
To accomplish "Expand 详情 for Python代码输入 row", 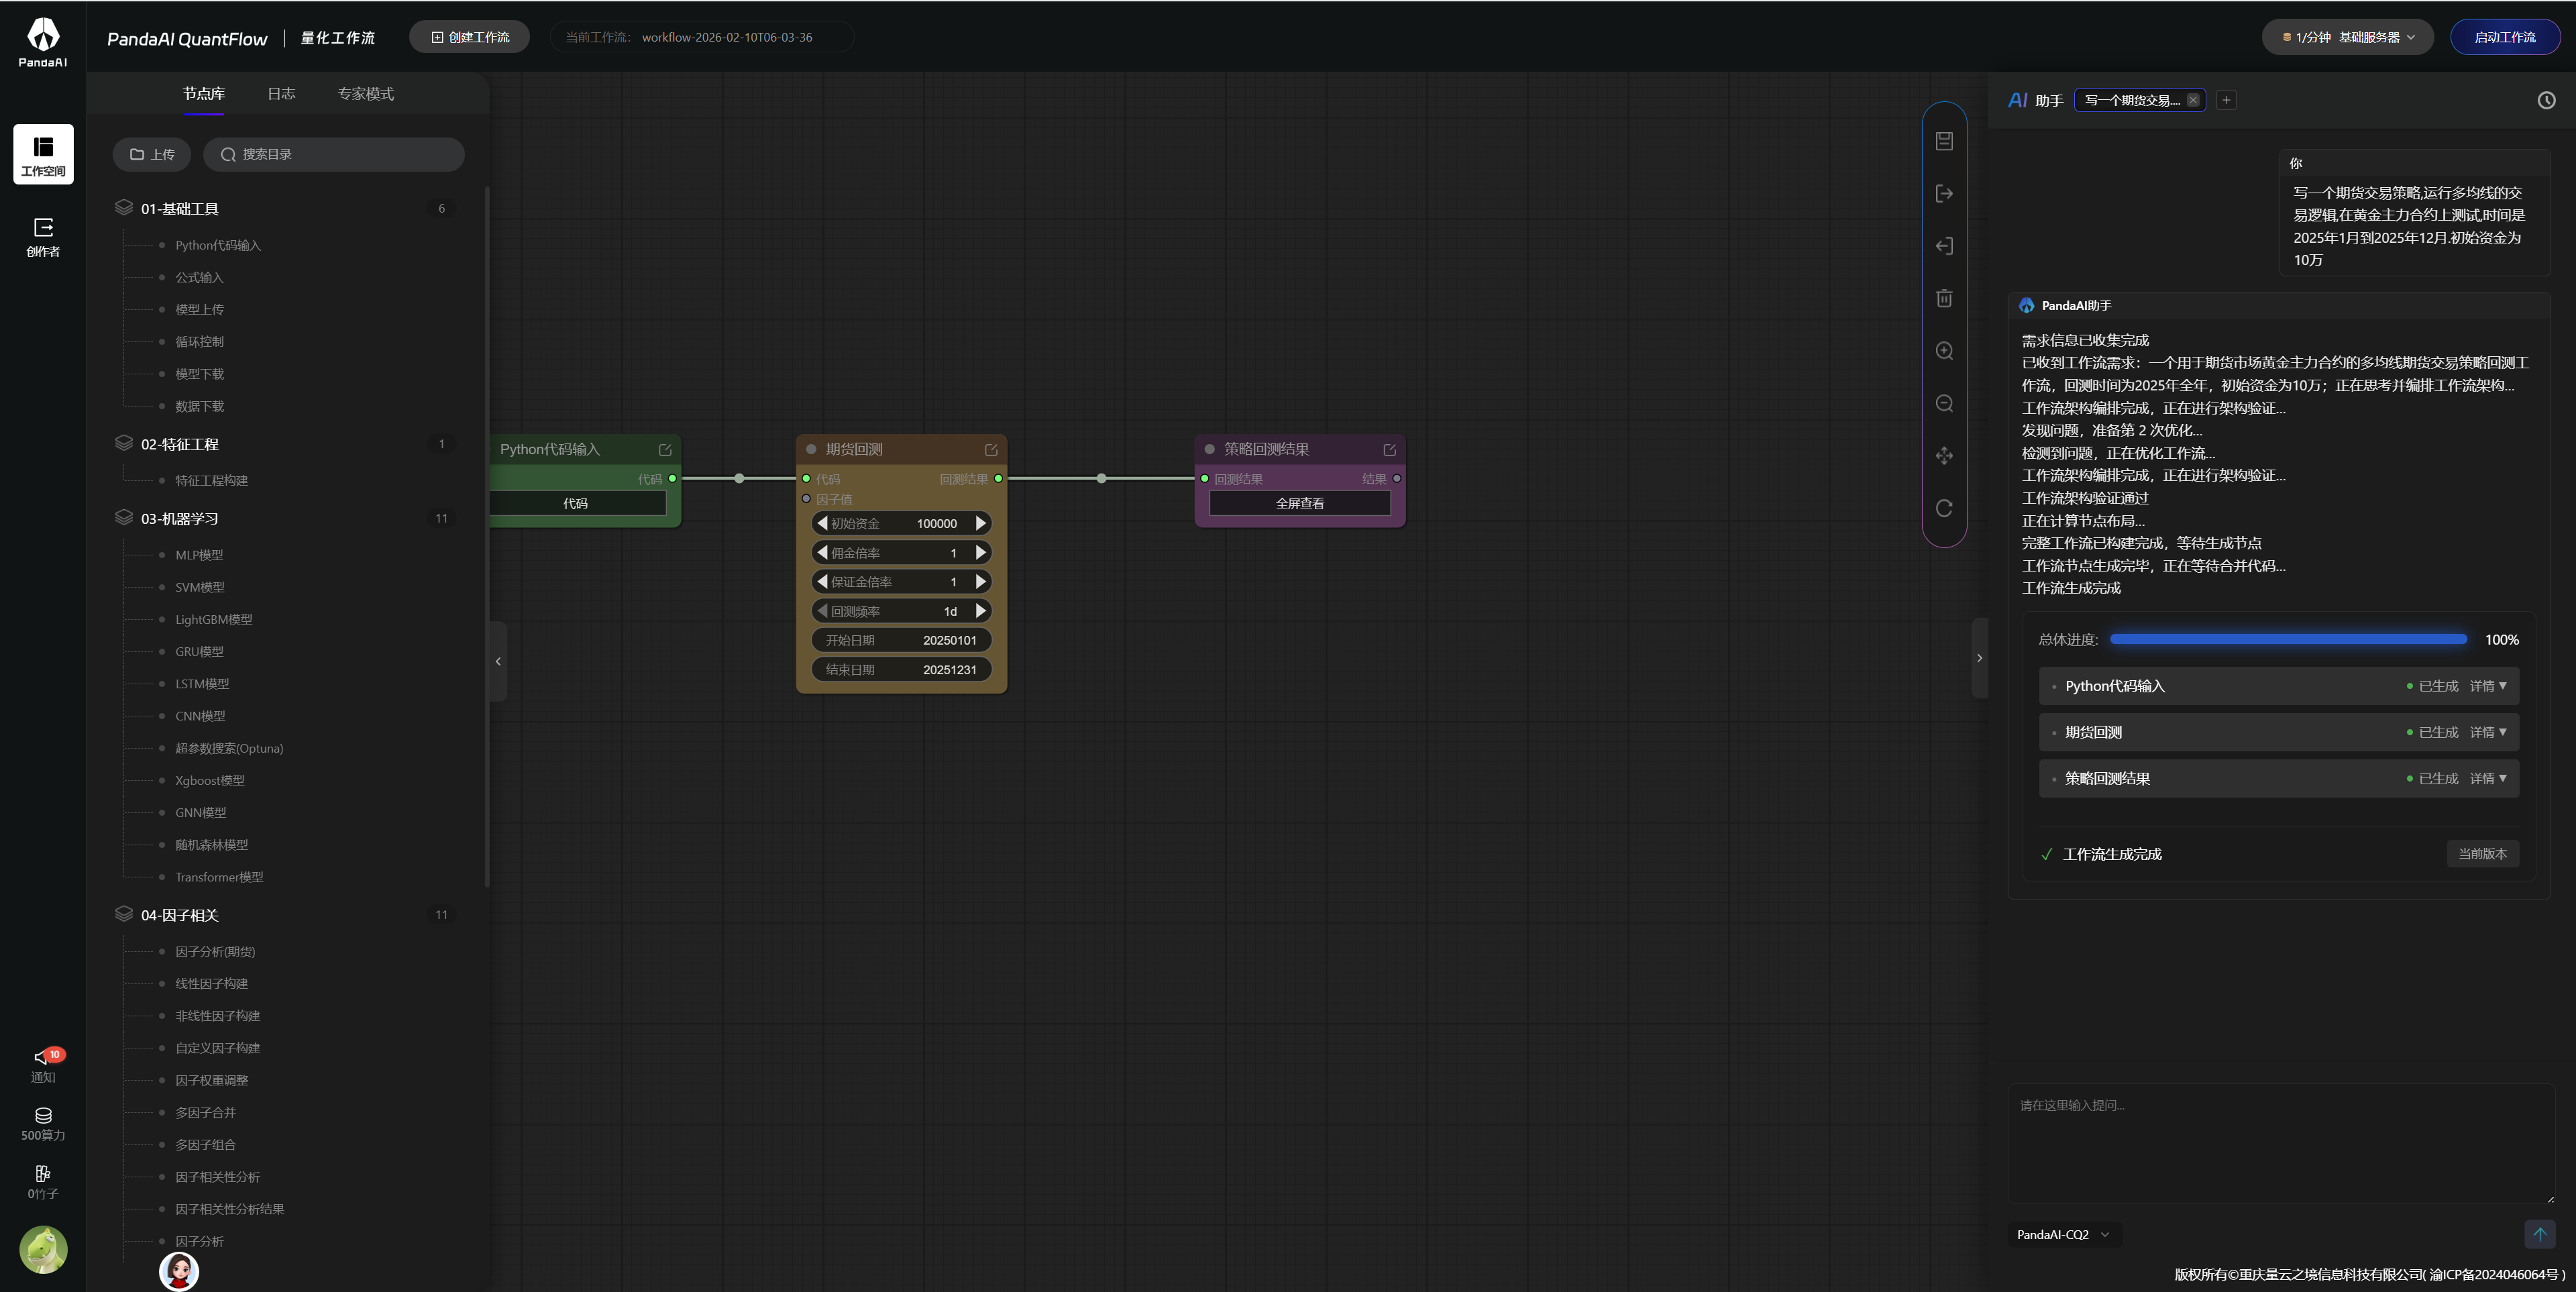I will 2488,686.
